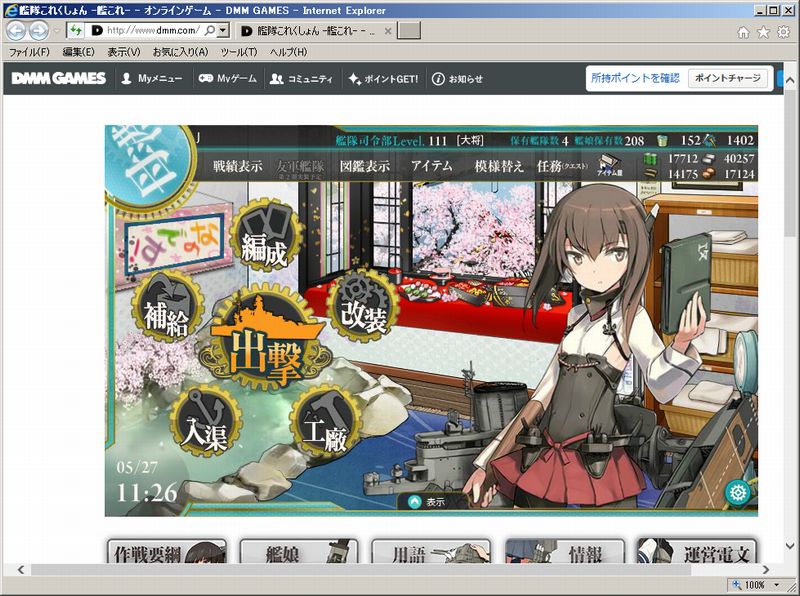Image resolution: width=800 pixels, height=596 pixels.
Task: Click the 作戦要綱 tab below game
Action: coord(167,551)
